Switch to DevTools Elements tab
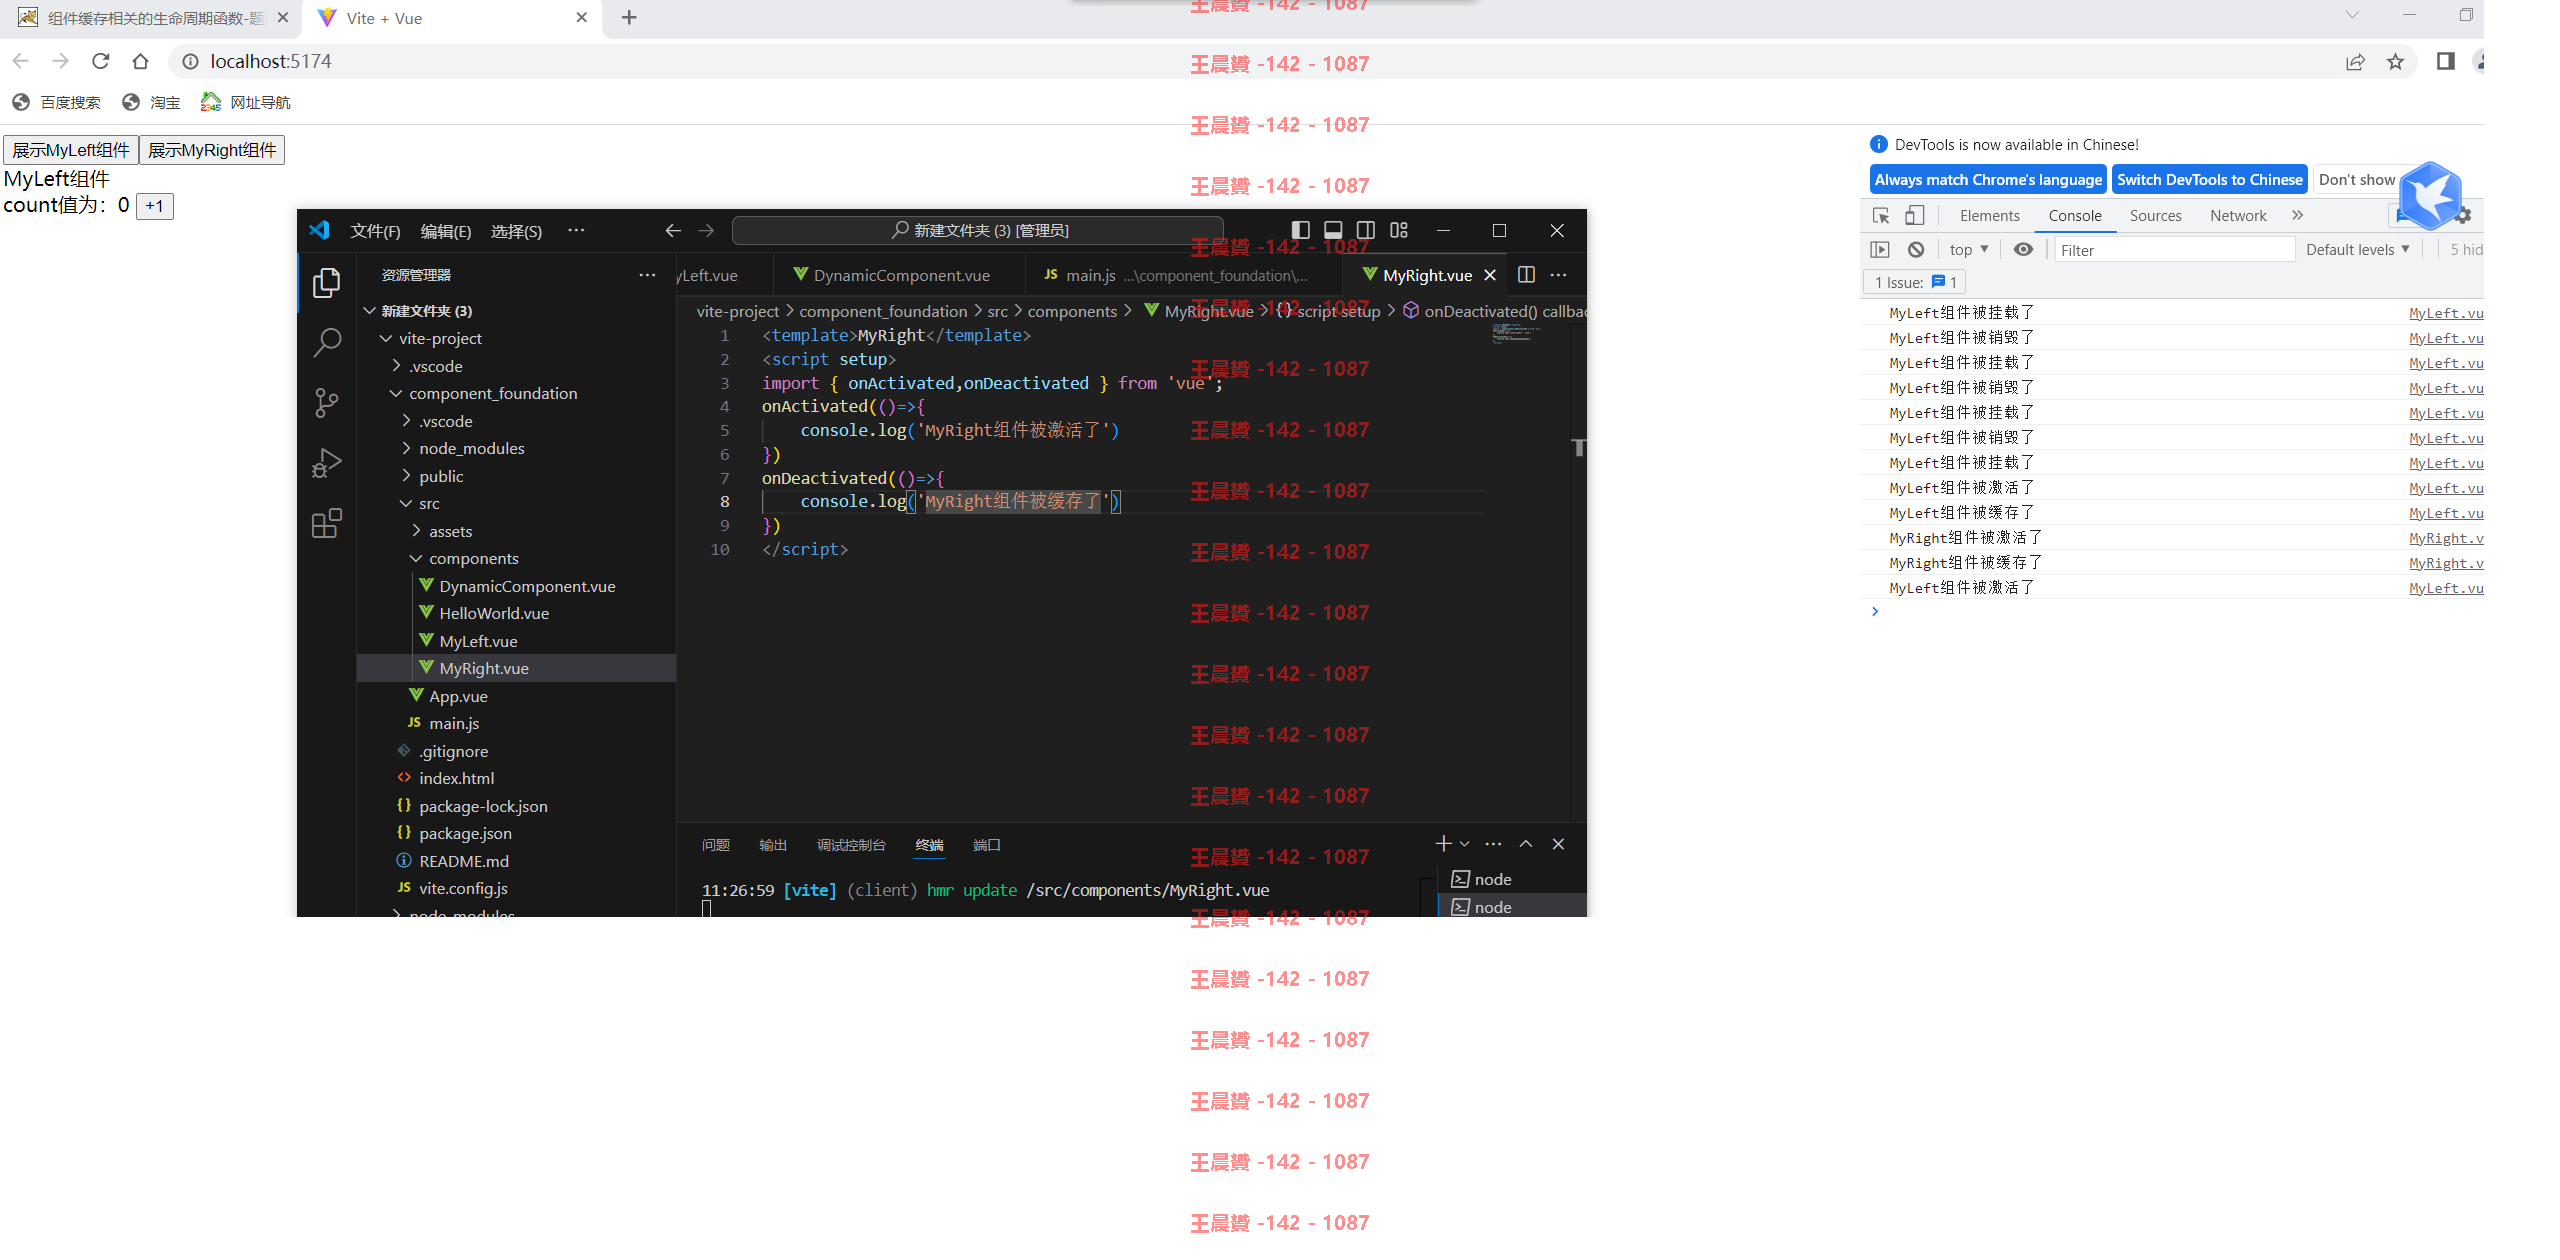The image size is (2560, 1260). [1989, 216]
